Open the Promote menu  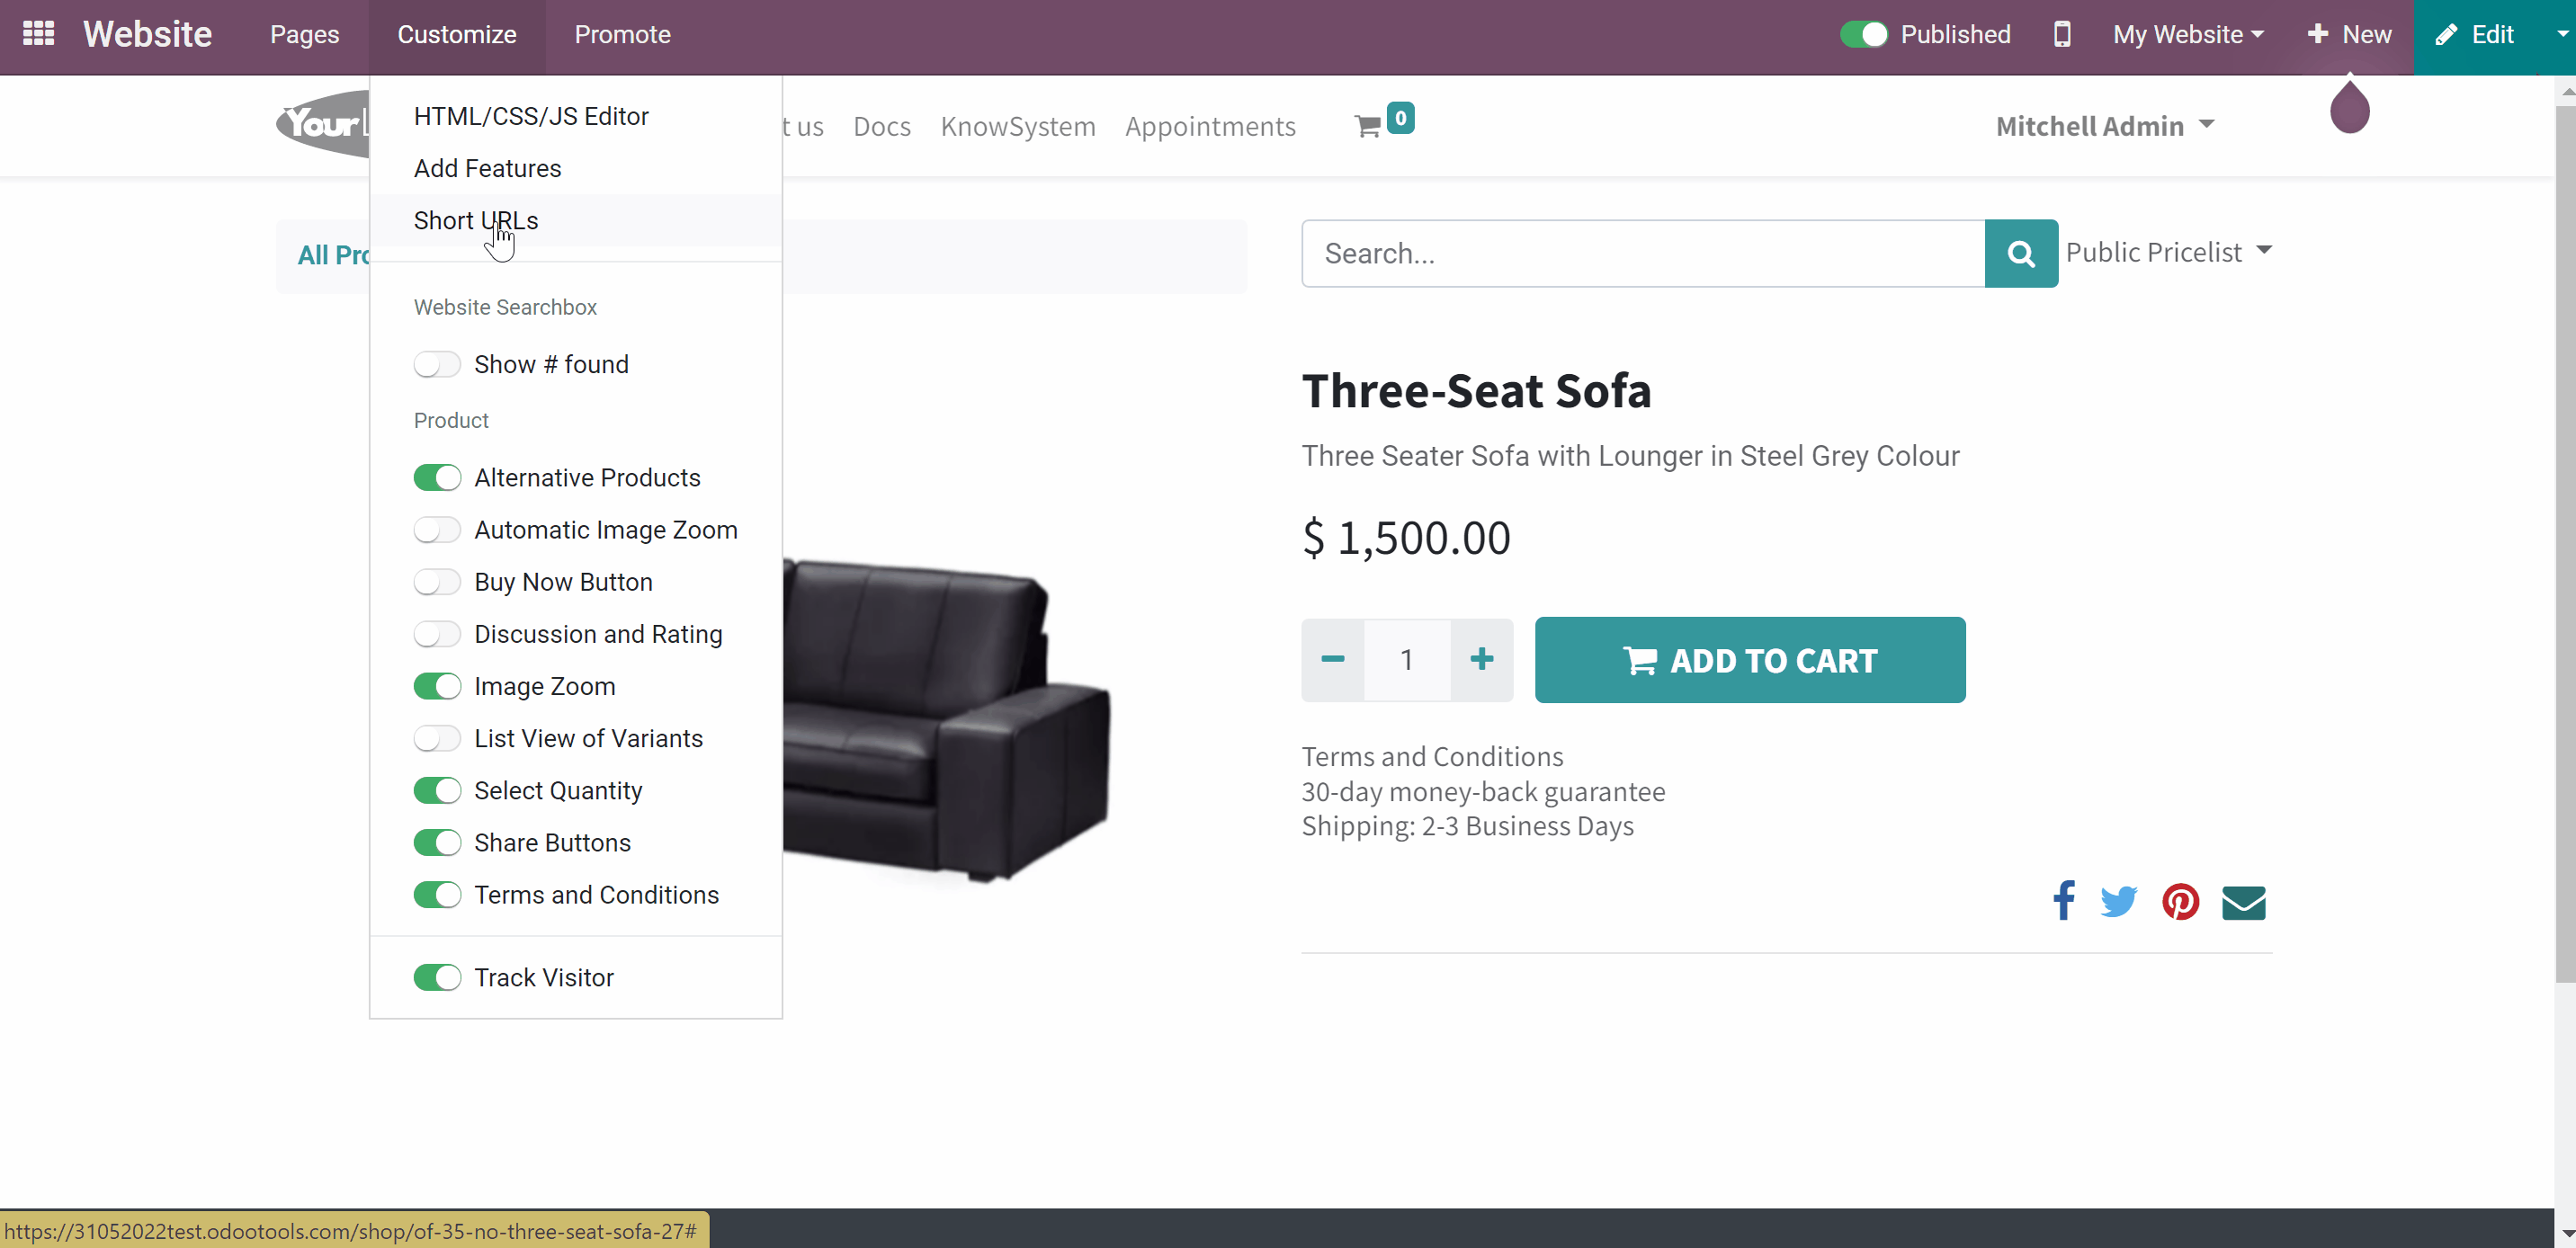[622, 34]
